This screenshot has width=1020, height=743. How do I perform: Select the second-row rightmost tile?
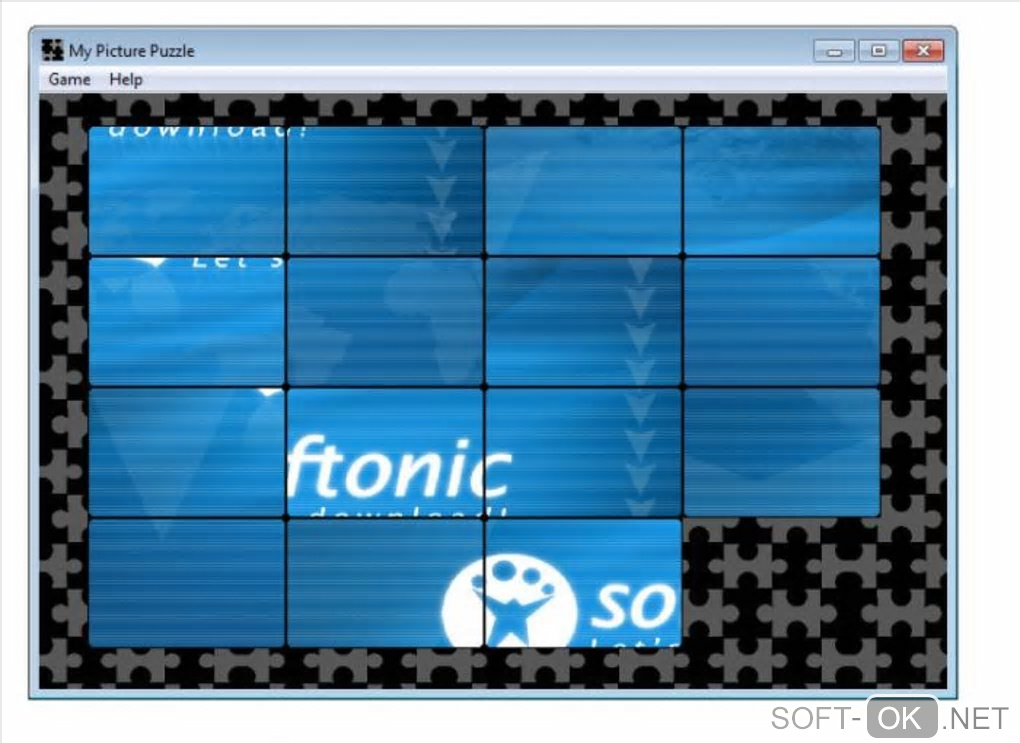[x=782, y=321]
